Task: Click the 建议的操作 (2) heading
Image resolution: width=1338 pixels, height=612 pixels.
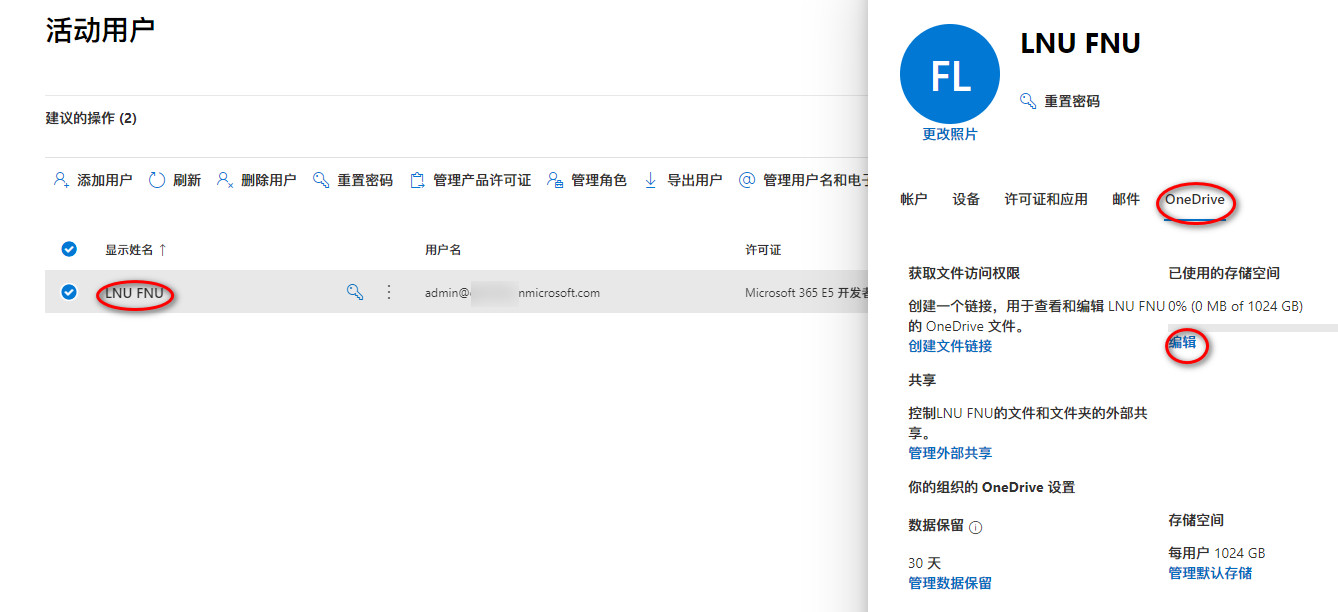Action: (x=91, y=118)
